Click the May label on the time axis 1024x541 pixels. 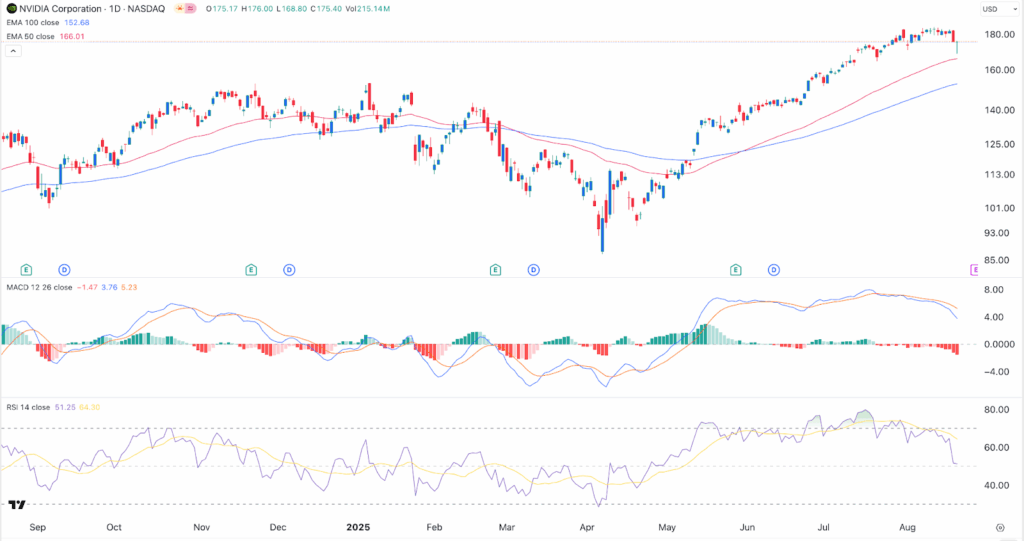pos(667,527)
